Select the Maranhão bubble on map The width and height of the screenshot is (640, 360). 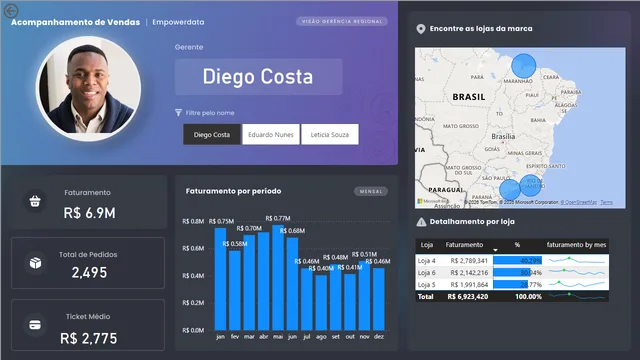point(524,66)
